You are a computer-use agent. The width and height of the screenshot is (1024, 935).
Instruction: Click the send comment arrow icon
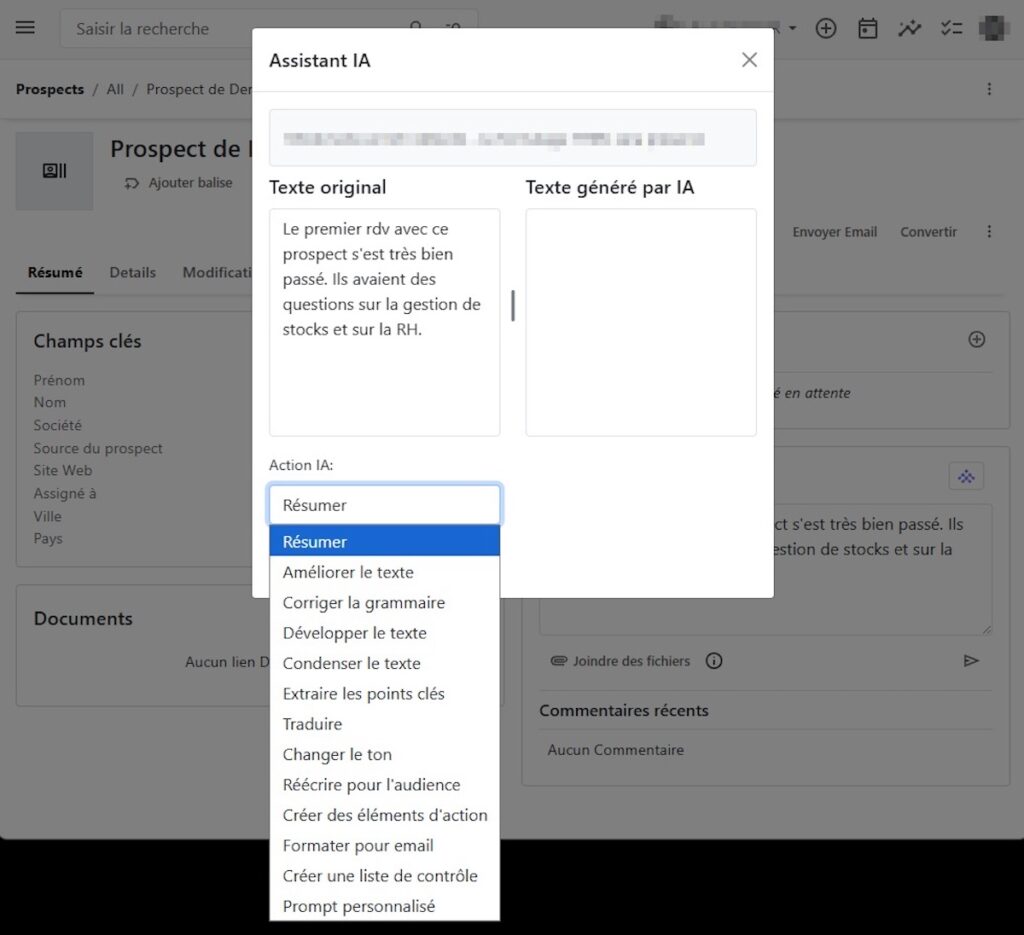coord(971,661)
